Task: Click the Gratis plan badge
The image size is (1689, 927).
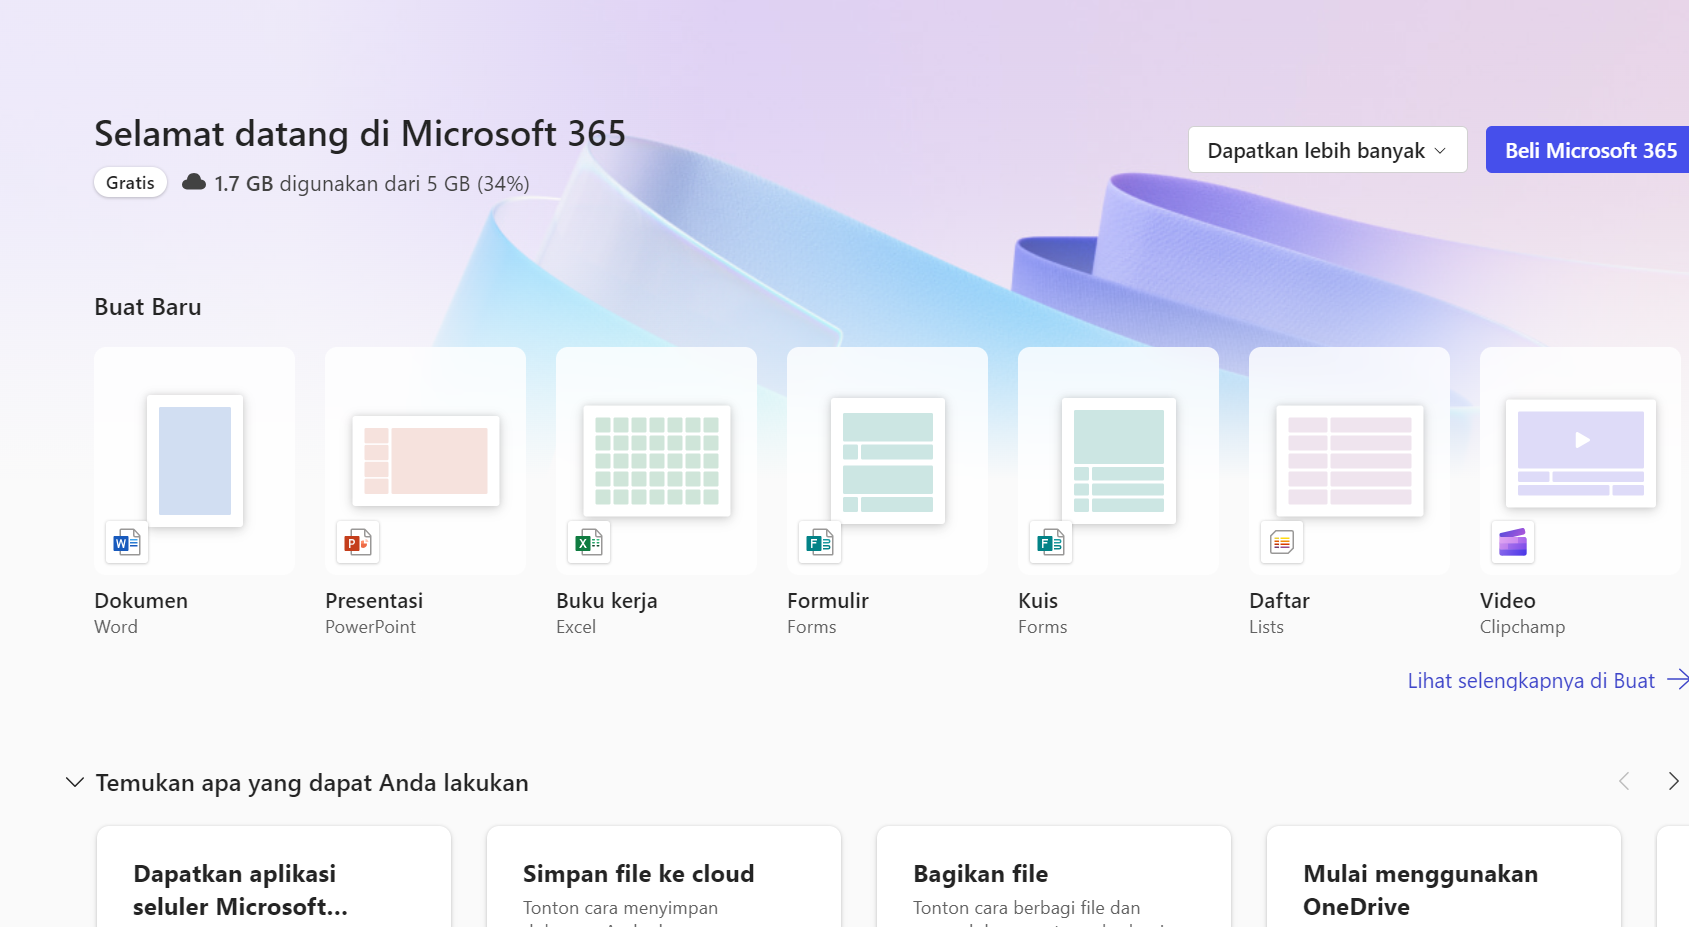Action: [131, 183]
